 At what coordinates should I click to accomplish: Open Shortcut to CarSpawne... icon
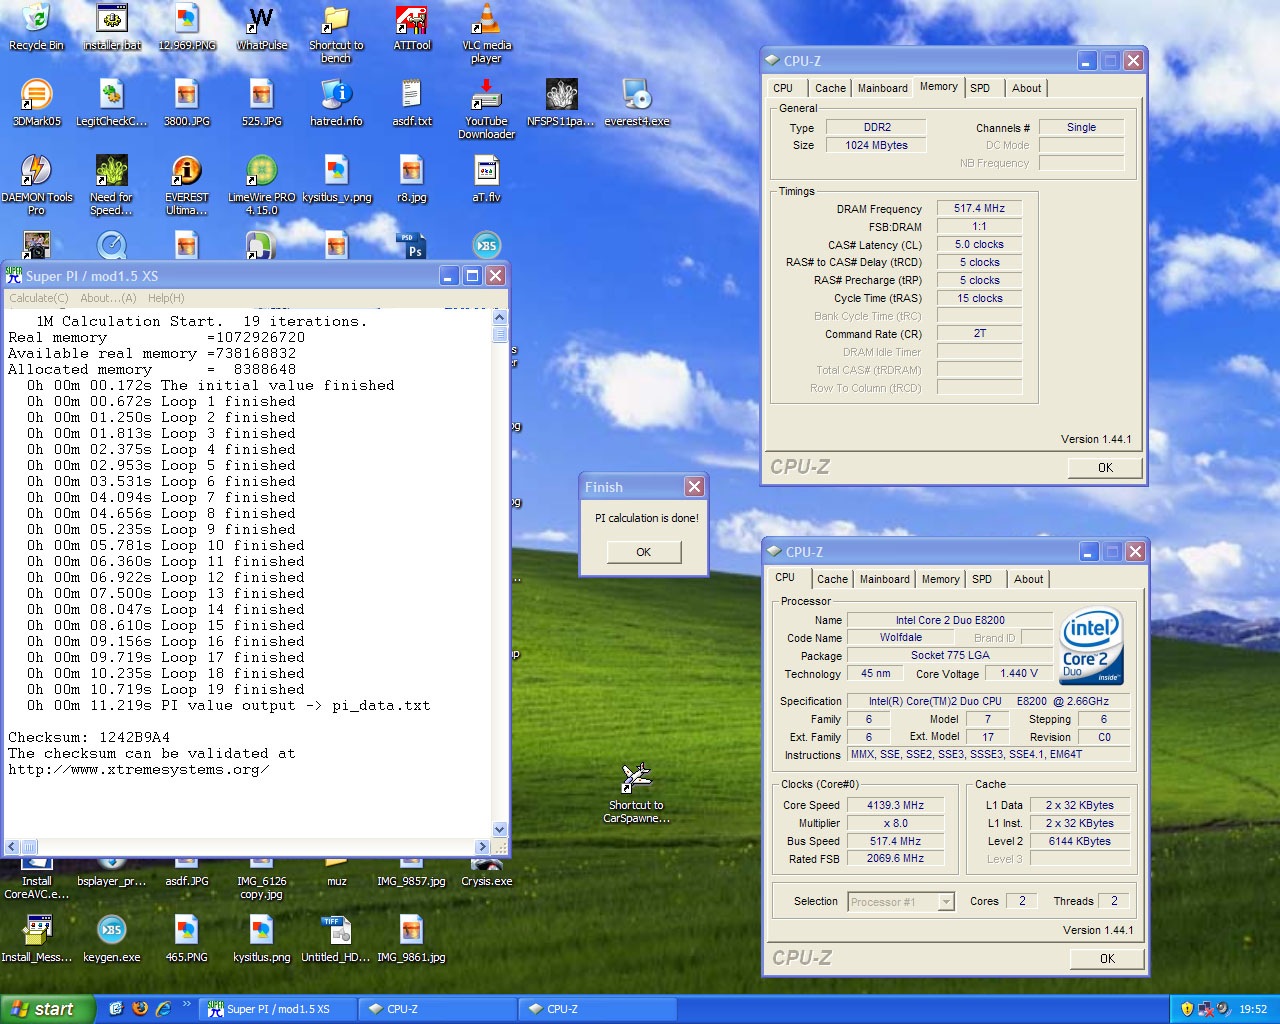click(636, 793)
